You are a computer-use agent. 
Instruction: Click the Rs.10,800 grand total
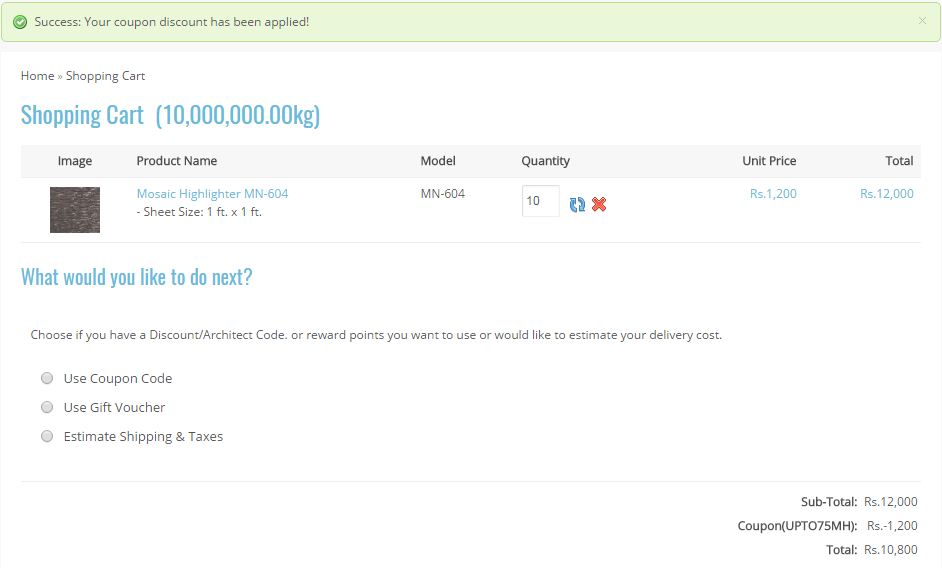pyautogui.click(x=890, y=550)
